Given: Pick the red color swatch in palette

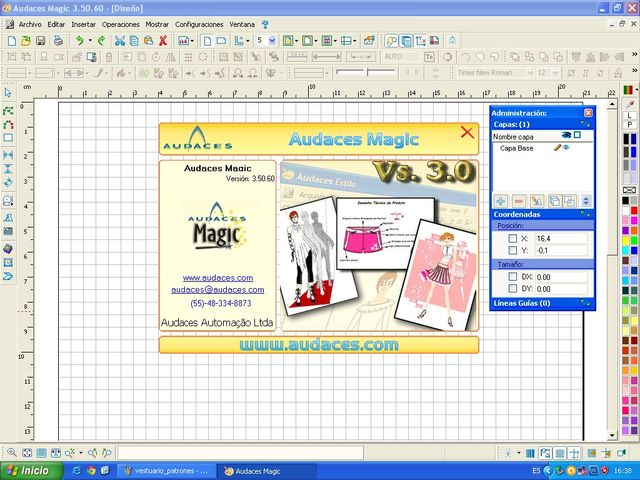Looking at the screenshot, I should pos(633,211).
